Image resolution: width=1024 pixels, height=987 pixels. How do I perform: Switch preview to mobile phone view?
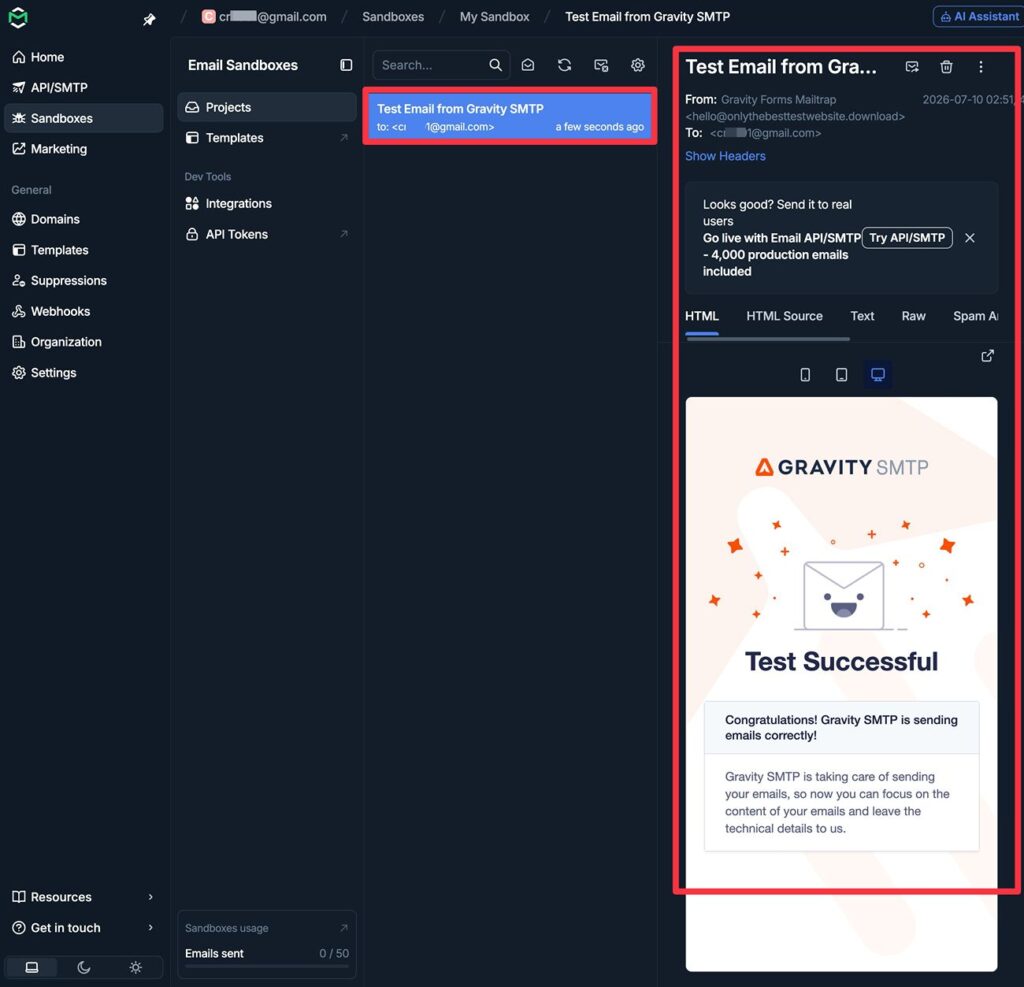pyautogui.click(x=805, y=374)
